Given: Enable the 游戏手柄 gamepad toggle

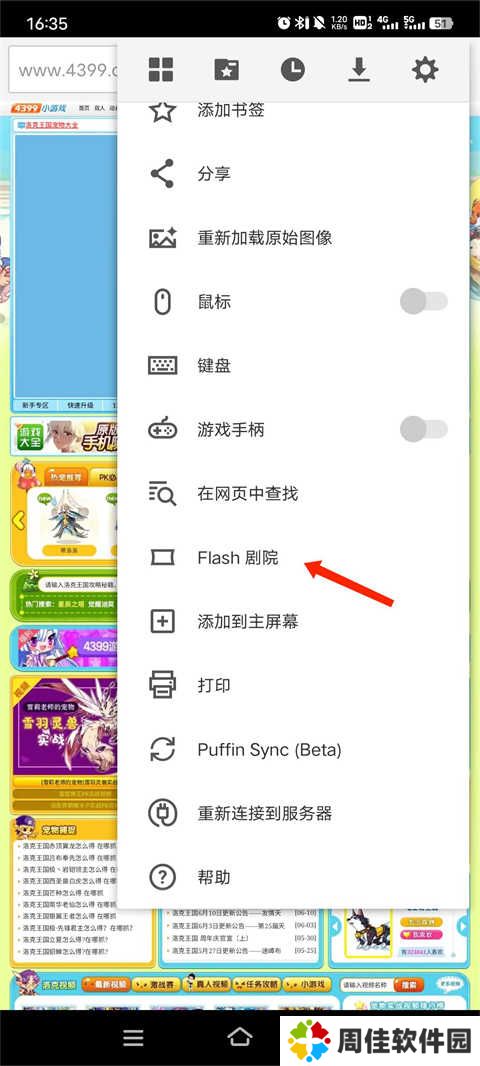Looking at the screenshot, I should click(424, 429).
